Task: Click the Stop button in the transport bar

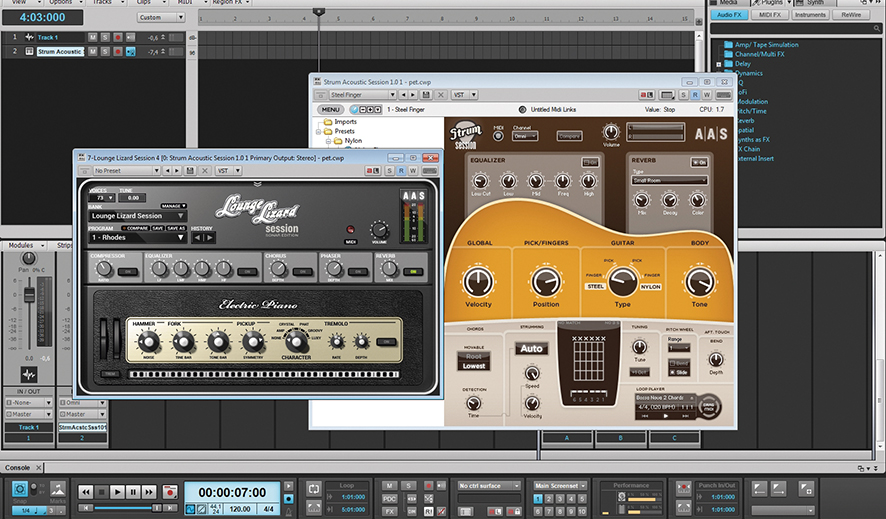Action: (x=101, y=492)
